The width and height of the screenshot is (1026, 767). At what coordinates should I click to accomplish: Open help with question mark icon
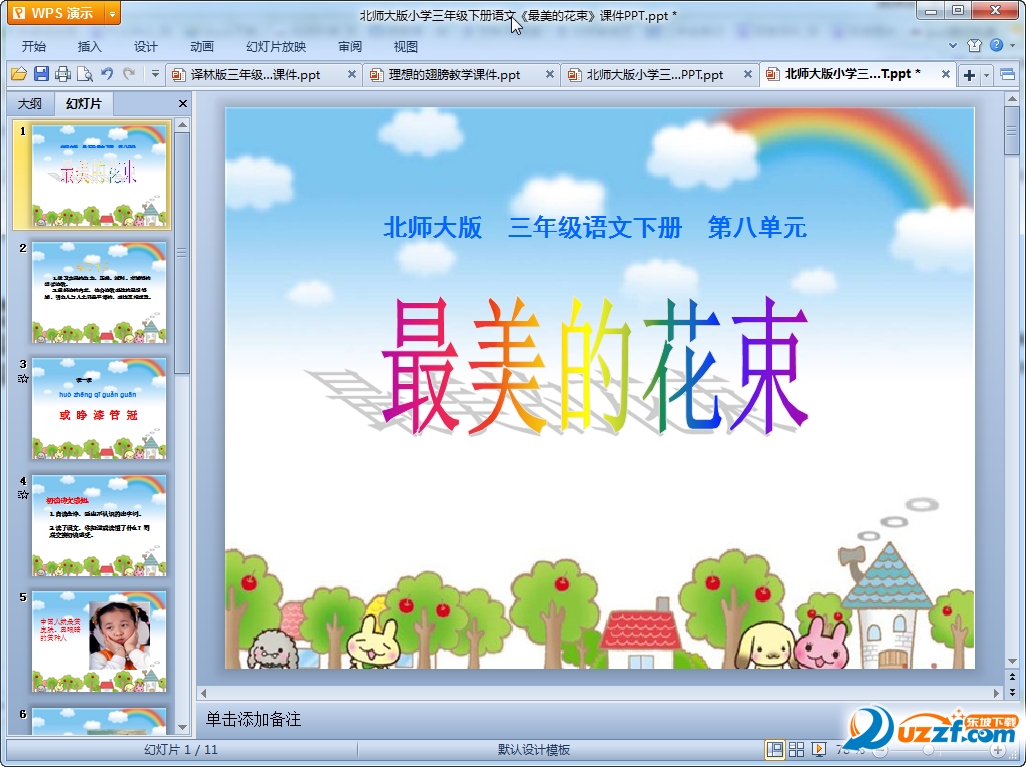coord(997,45)
